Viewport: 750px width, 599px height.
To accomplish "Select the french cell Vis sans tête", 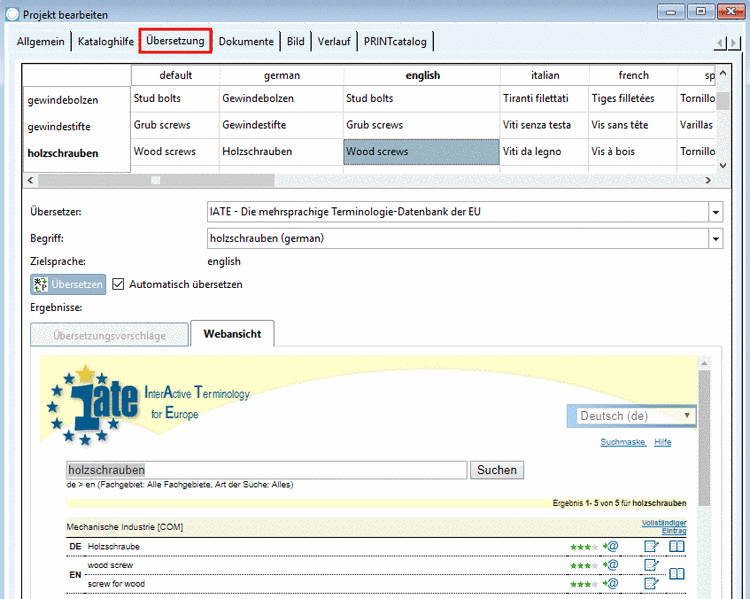I will point(633,125).
